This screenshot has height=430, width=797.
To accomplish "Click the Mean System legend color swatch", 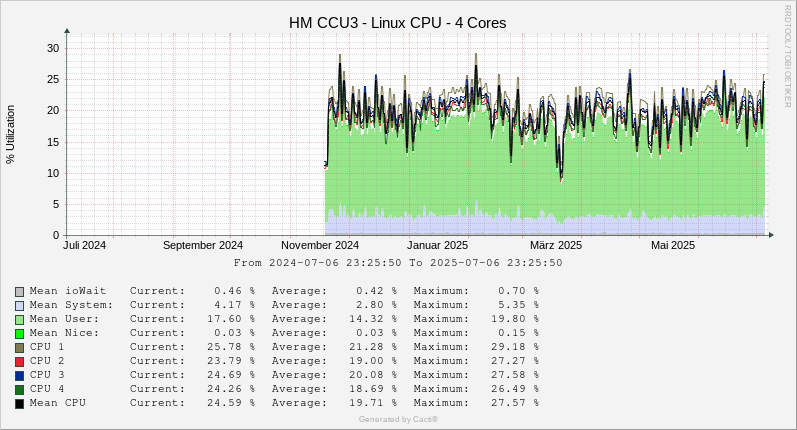I will (x=19, y=306).
